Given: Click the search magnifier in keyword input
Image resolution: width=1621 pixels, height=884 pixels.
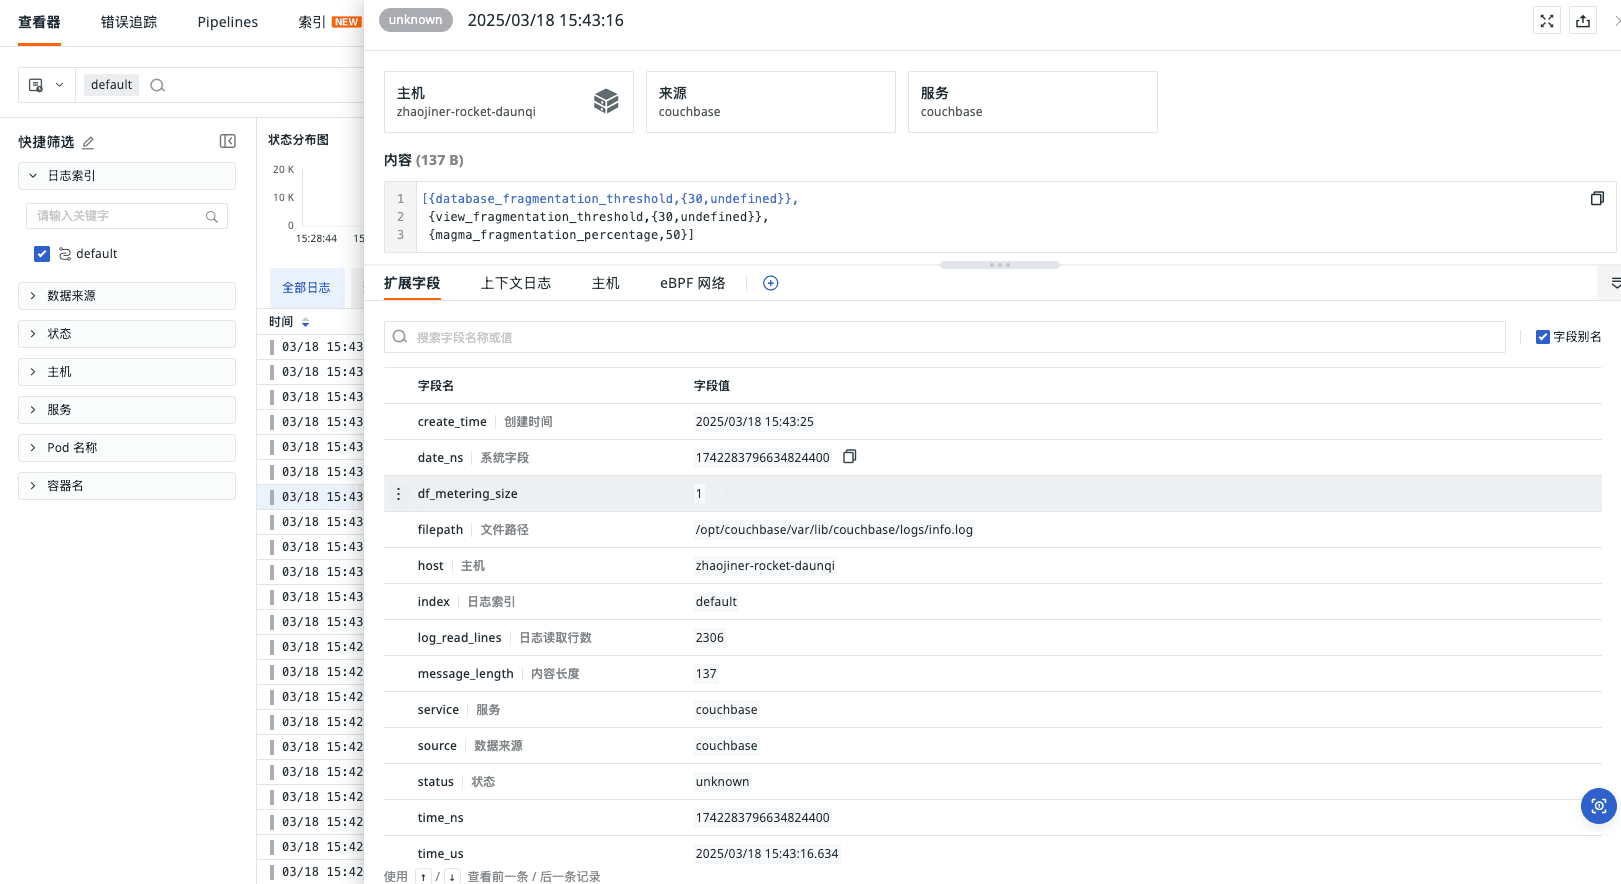Looking at the screenshot, I should 212,216.
